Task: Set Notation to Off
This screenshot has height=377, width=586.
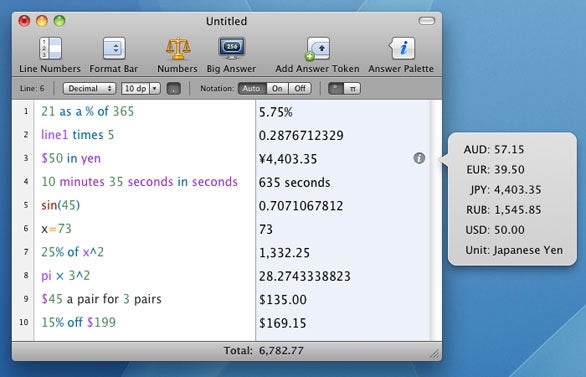Action: pos(300,89)
